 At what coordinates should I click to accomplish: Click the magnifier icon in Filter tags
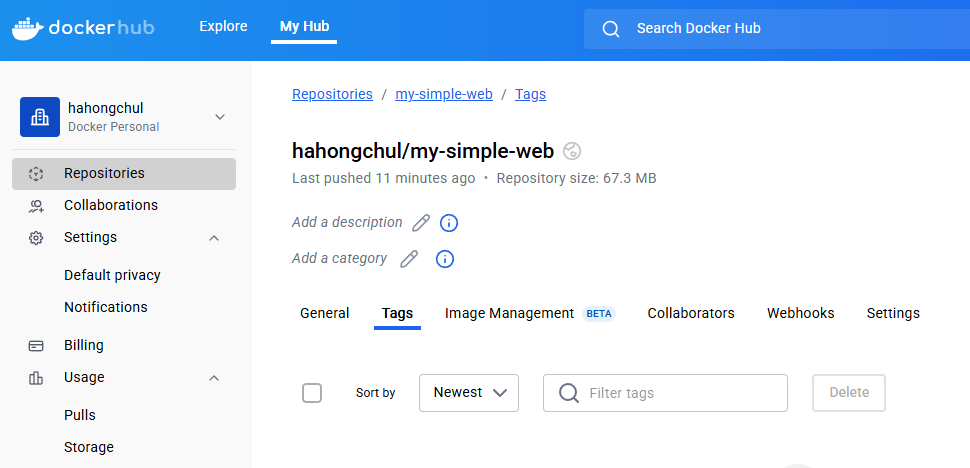coord(569,393)
